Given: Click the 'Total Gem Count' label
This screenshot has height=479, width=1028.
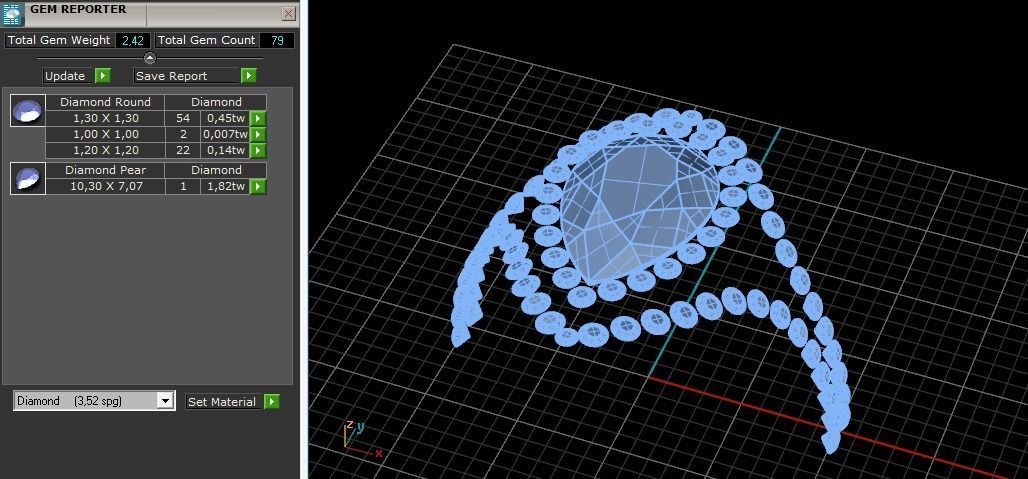Looking at the screenshot, I should 207,40.
